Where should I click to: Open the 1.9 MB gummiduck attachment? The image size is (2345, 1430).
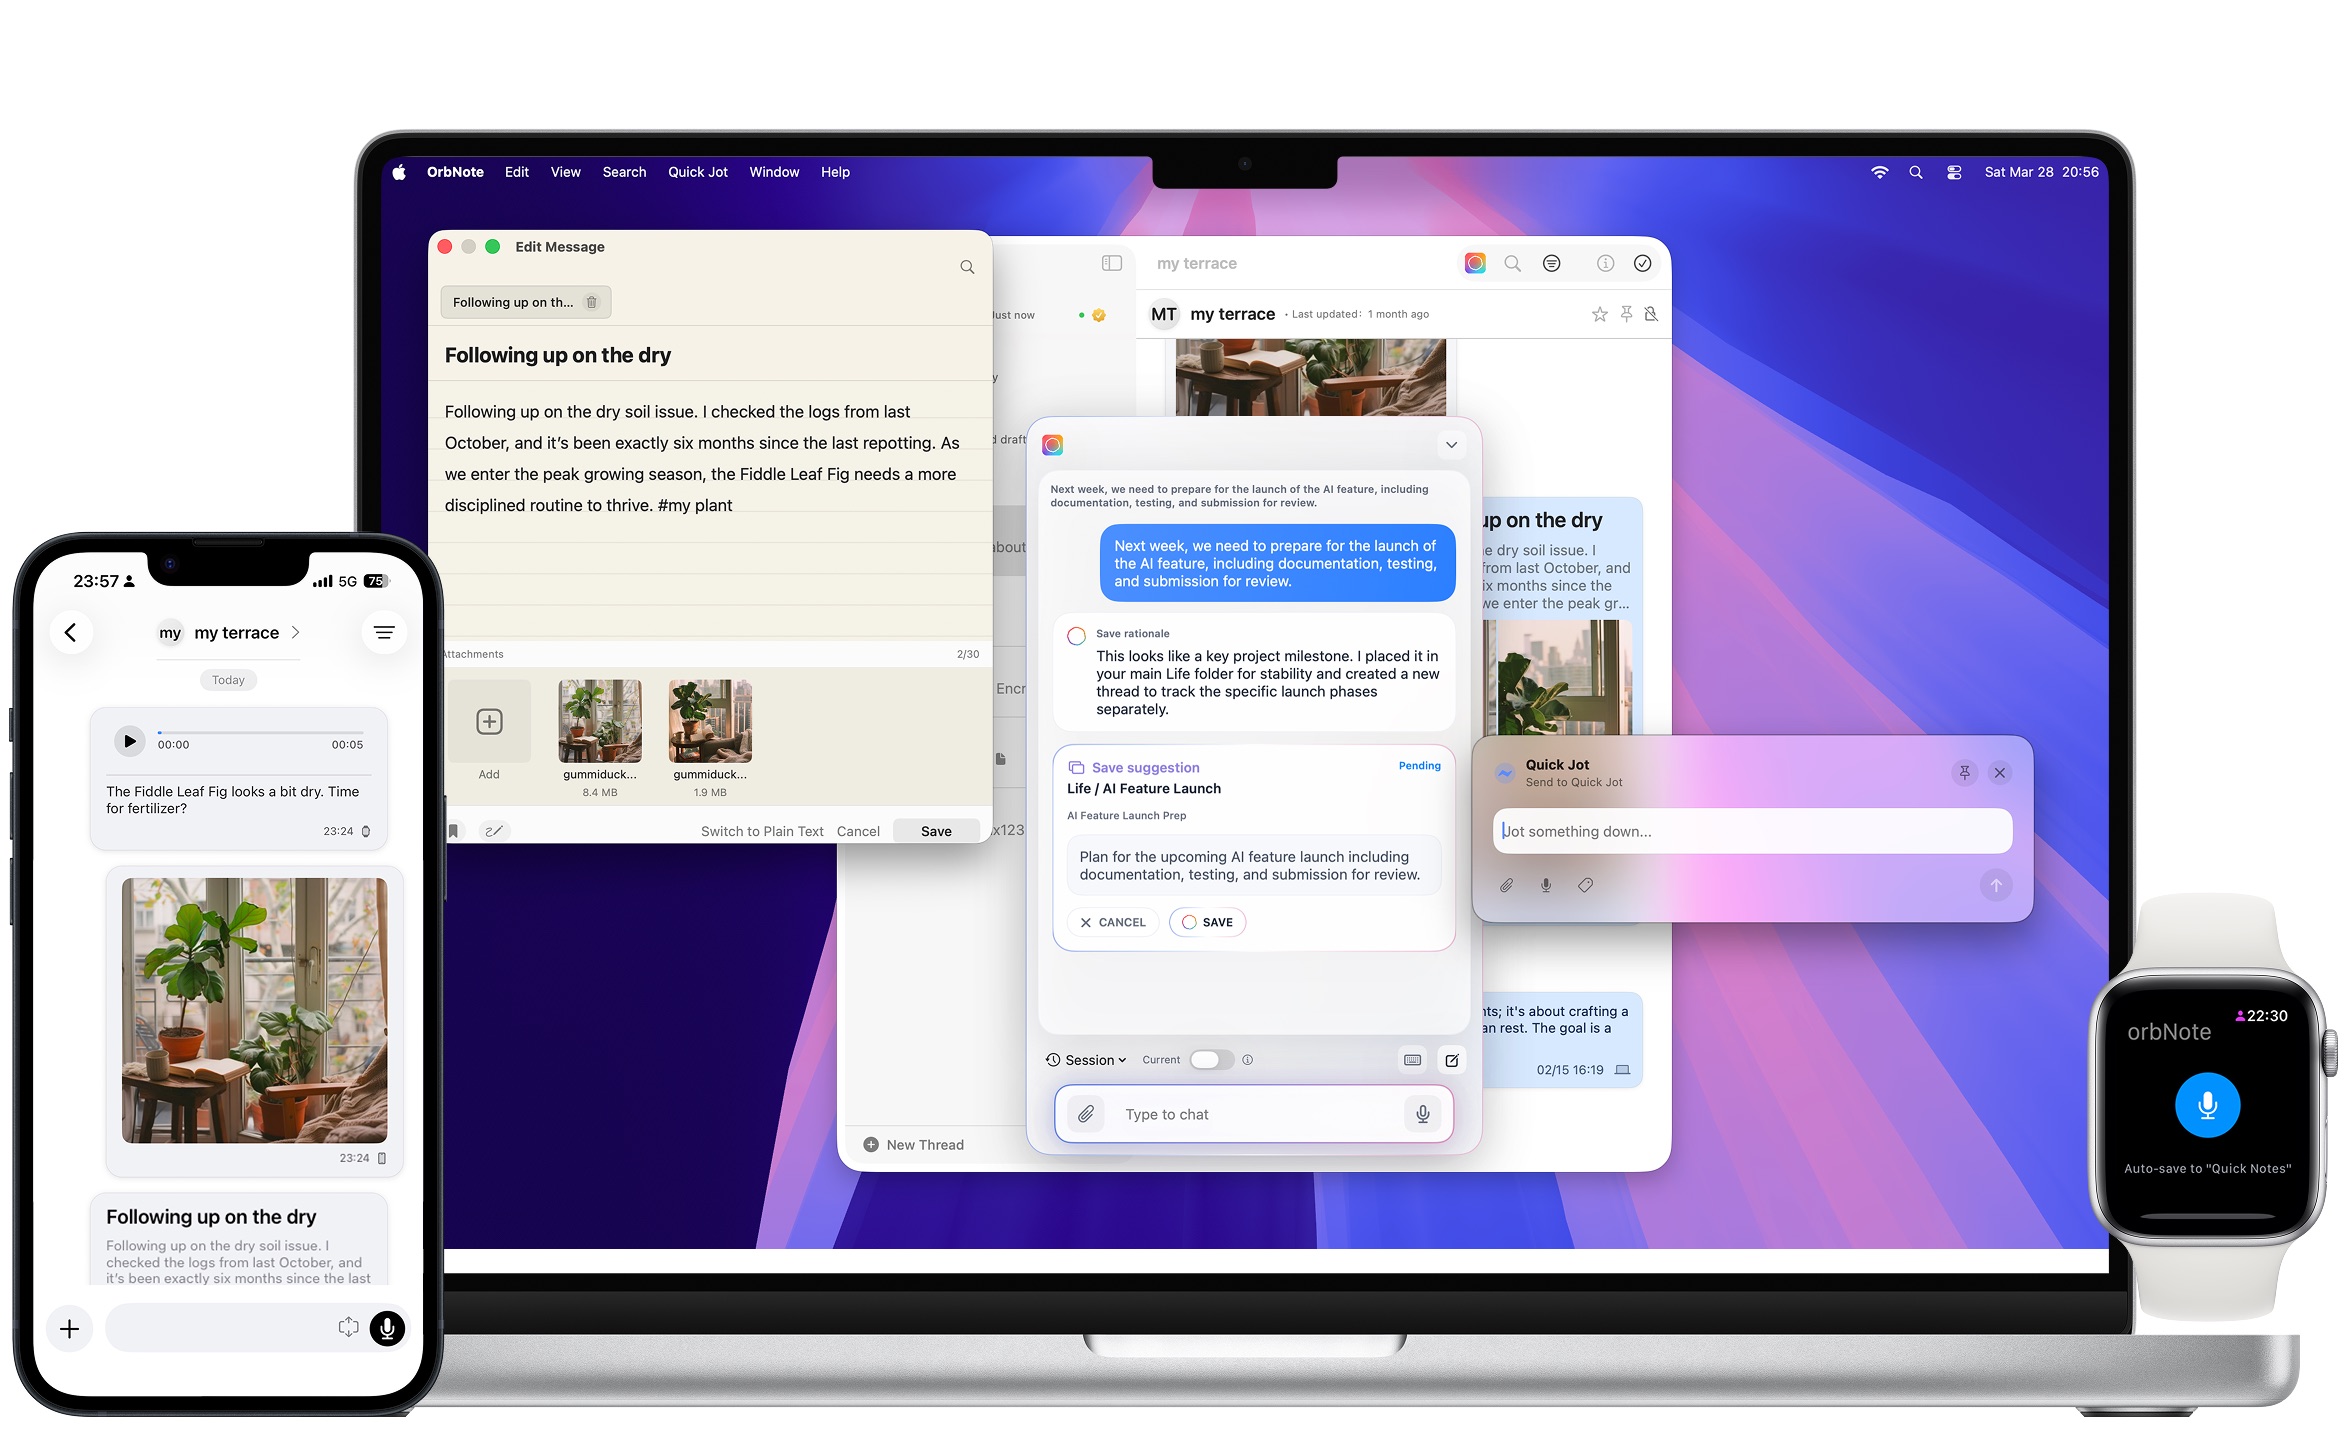[710, 721]
